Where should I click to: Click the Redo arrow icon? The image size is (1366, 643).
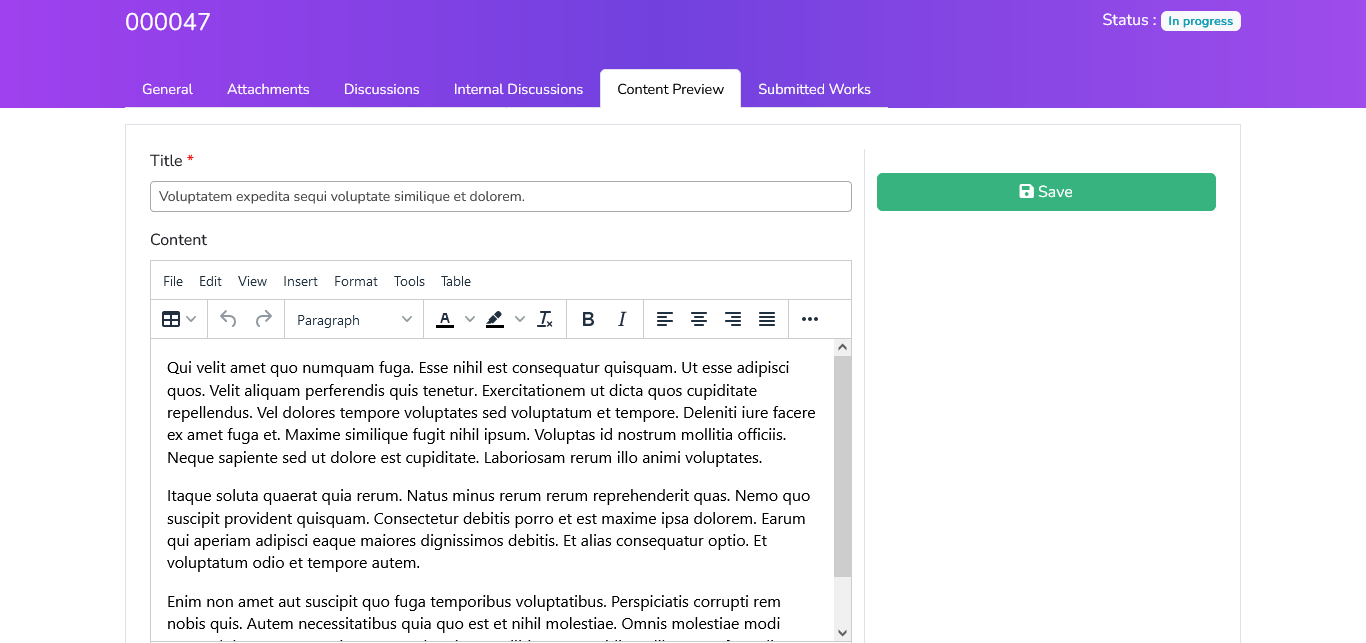click(x=264, y=319)
